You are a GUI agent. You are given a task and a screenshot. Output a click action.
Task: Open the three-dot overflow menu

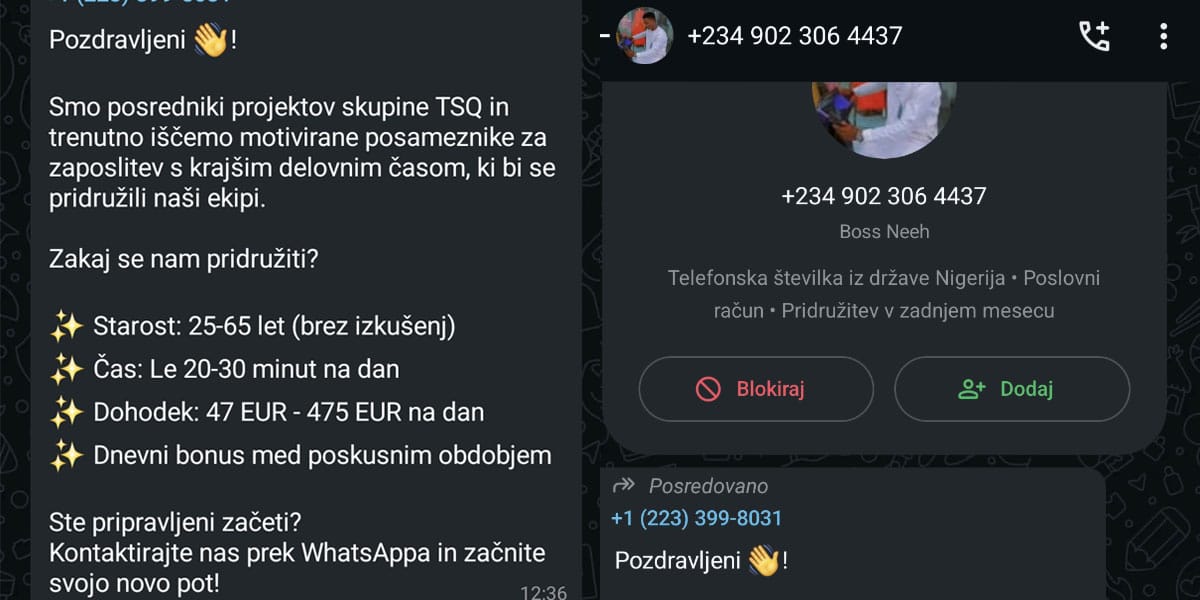[1163, 37]
